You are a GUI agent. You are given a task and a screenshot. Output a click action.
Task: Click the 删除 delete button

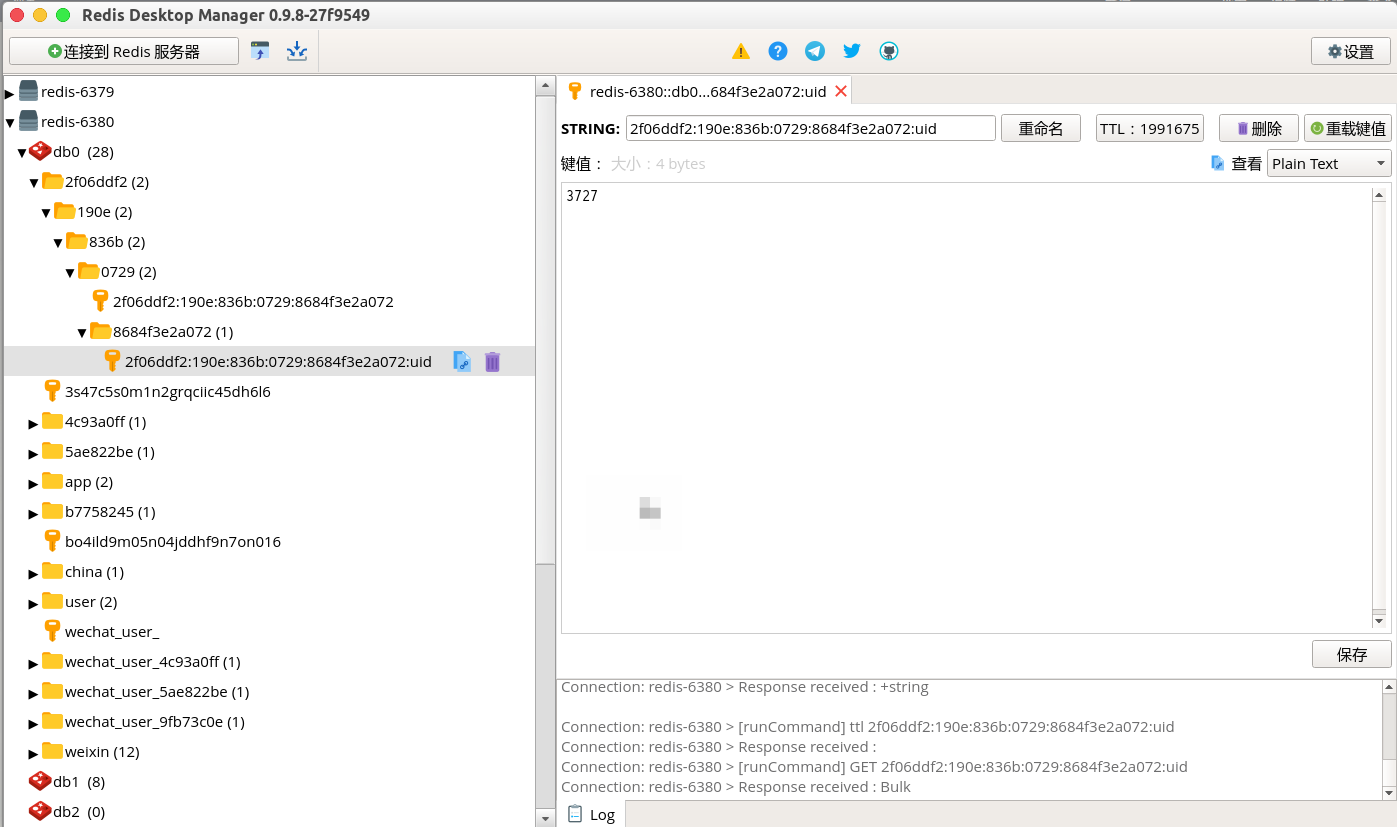click(x=1259, y=128)
